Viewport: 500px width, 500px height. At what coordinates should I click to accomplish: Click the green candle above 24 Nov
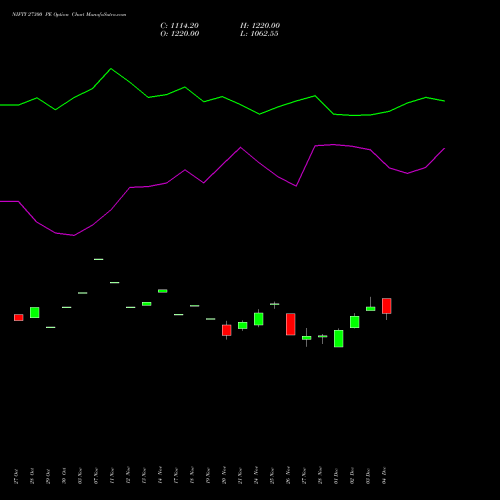259,319
